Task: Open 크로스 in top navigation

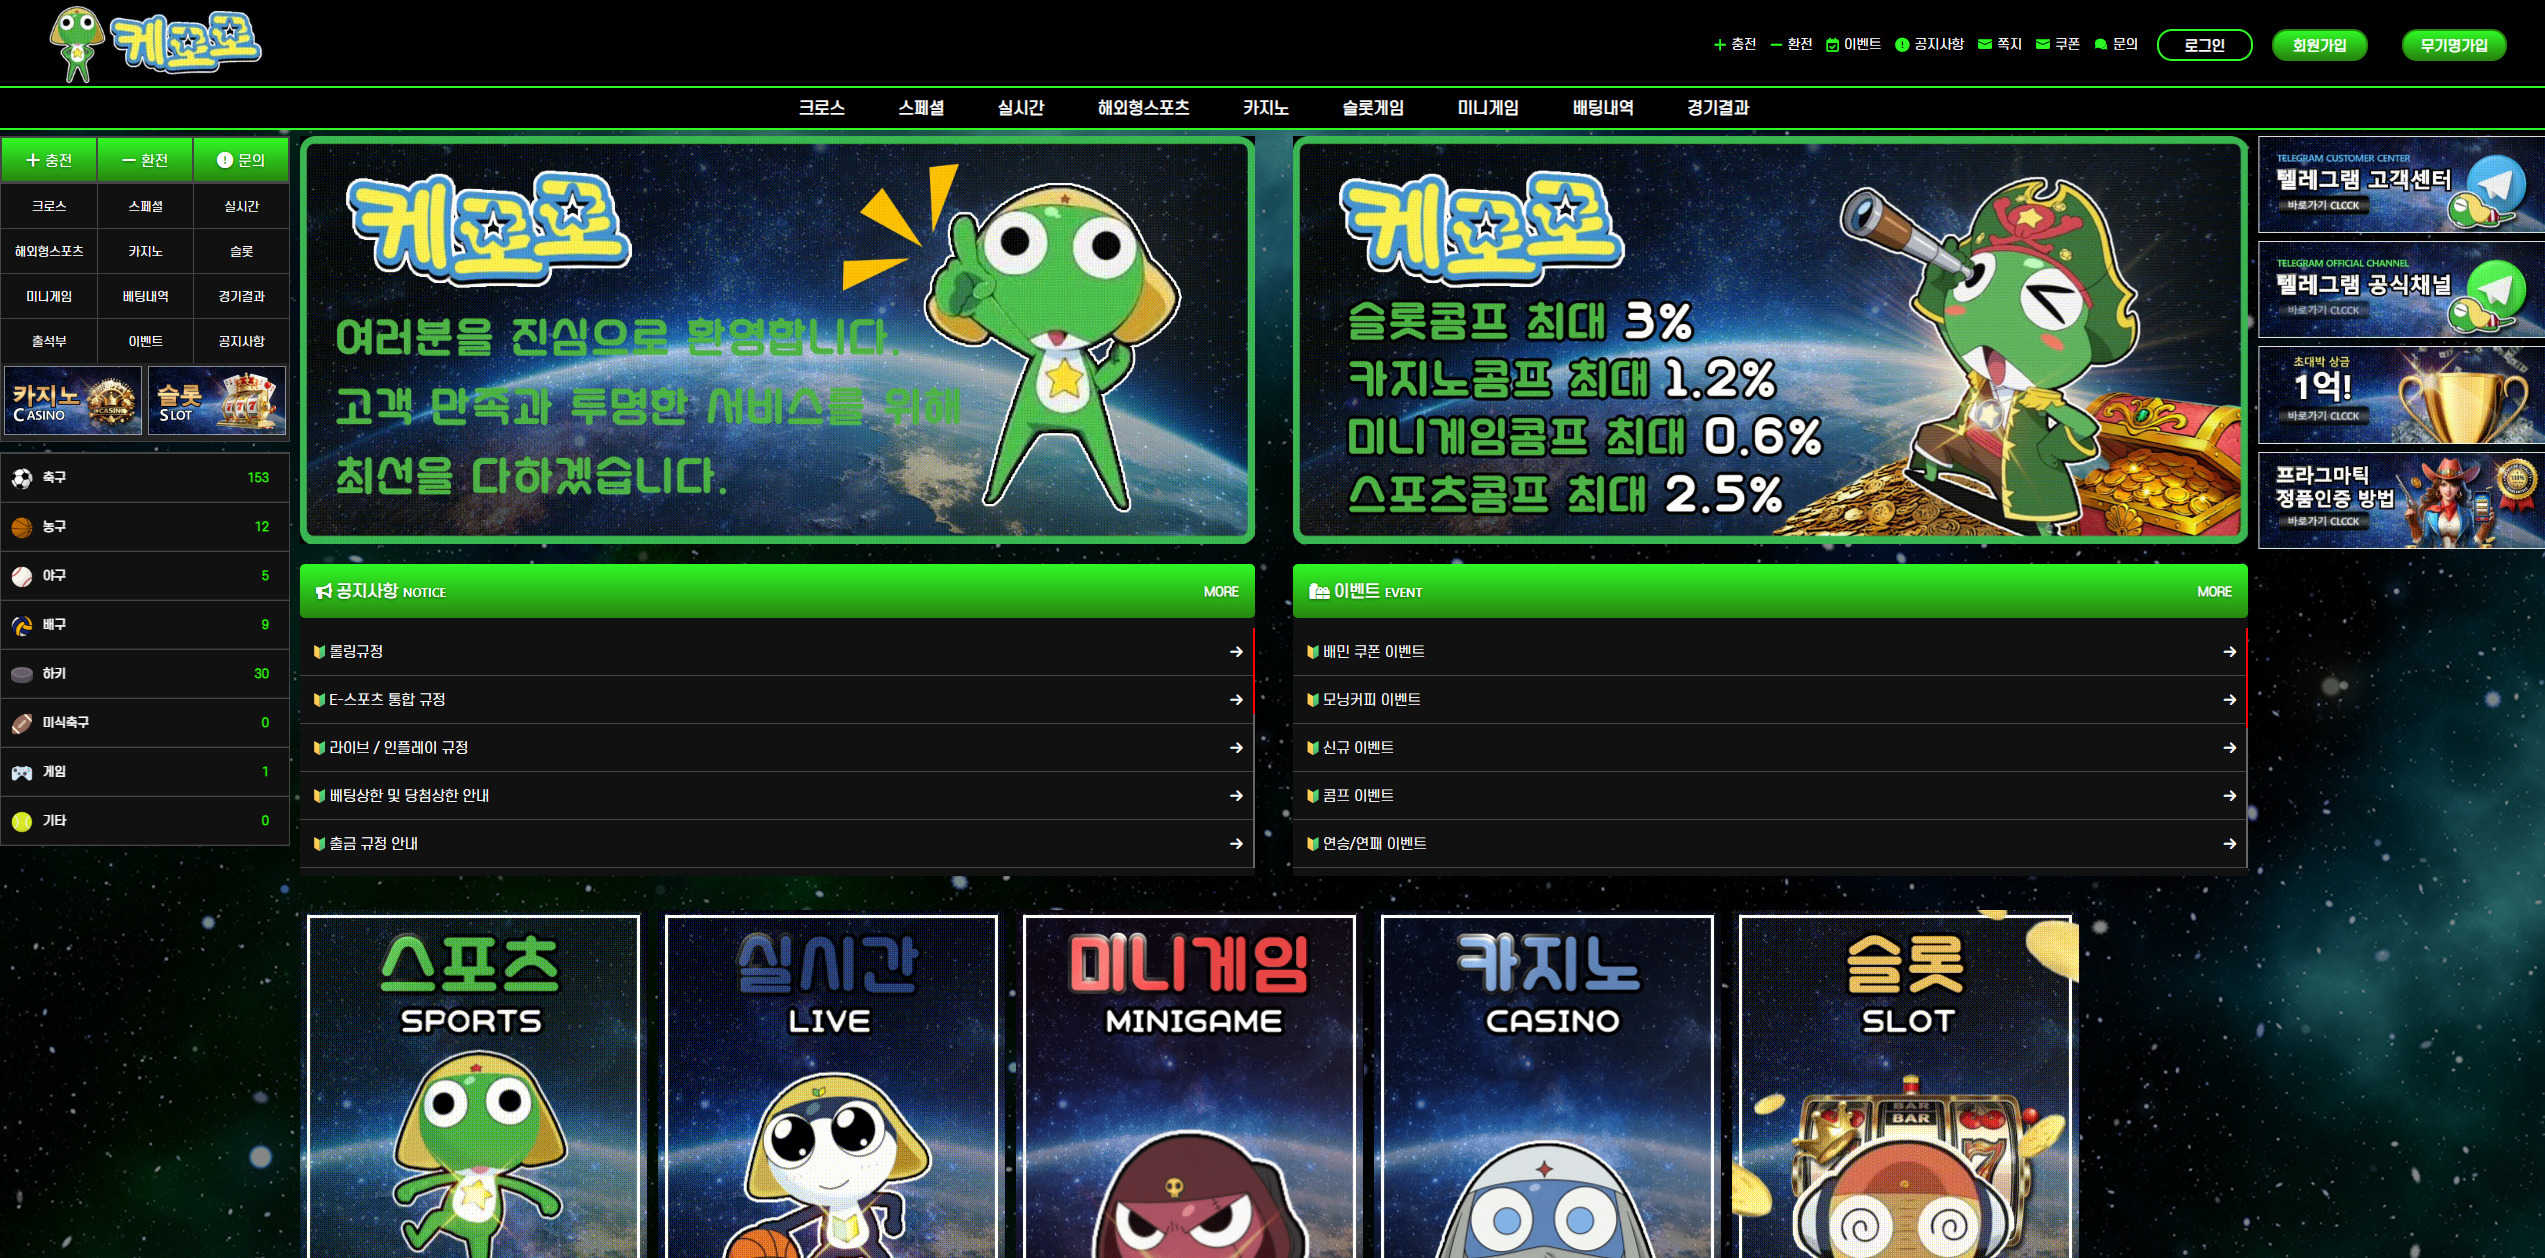Action: pos(821,108)
